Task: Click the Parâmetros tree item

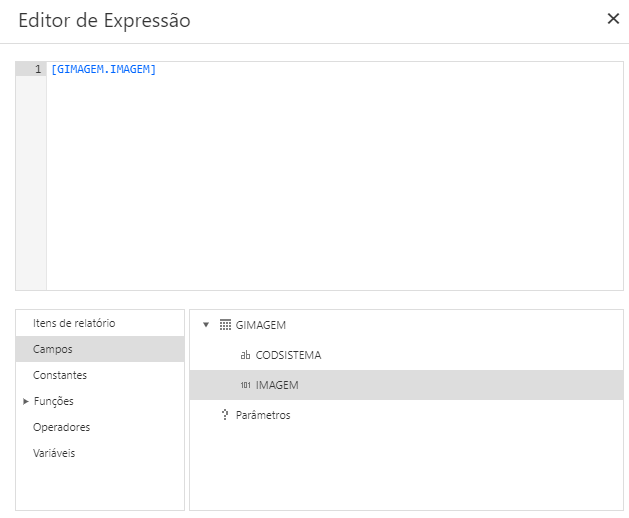Action: coord(263,415)
